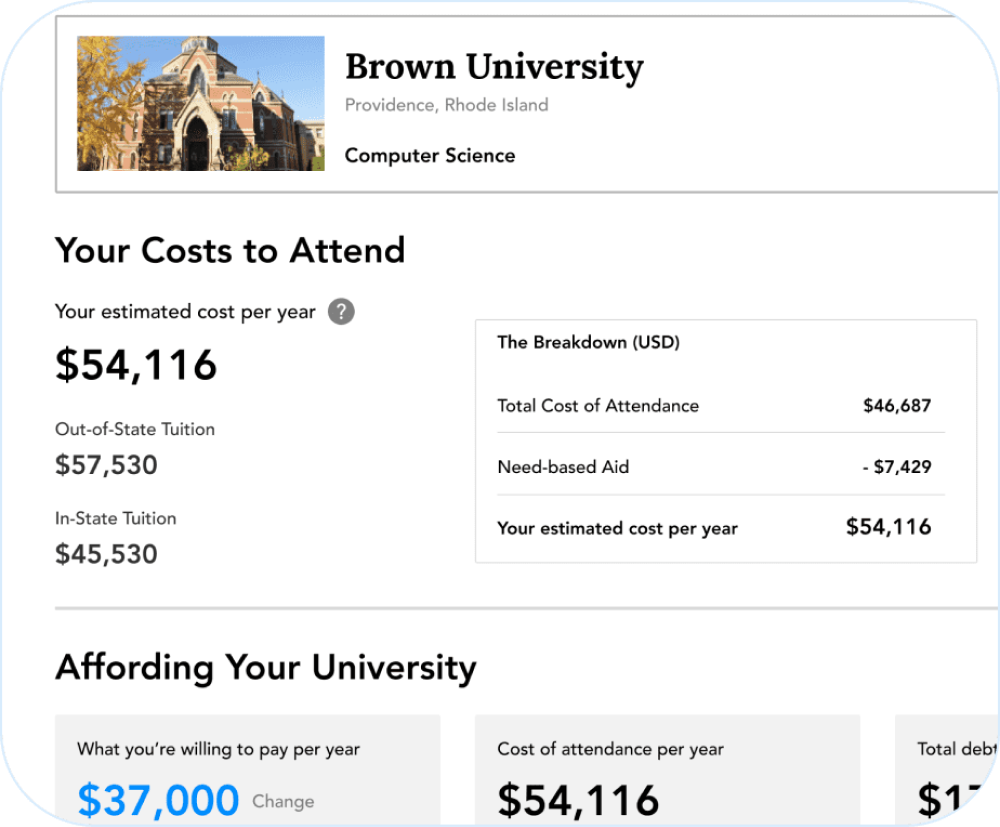
Task: Click the Computer Science major label
Action: point(430,156)
